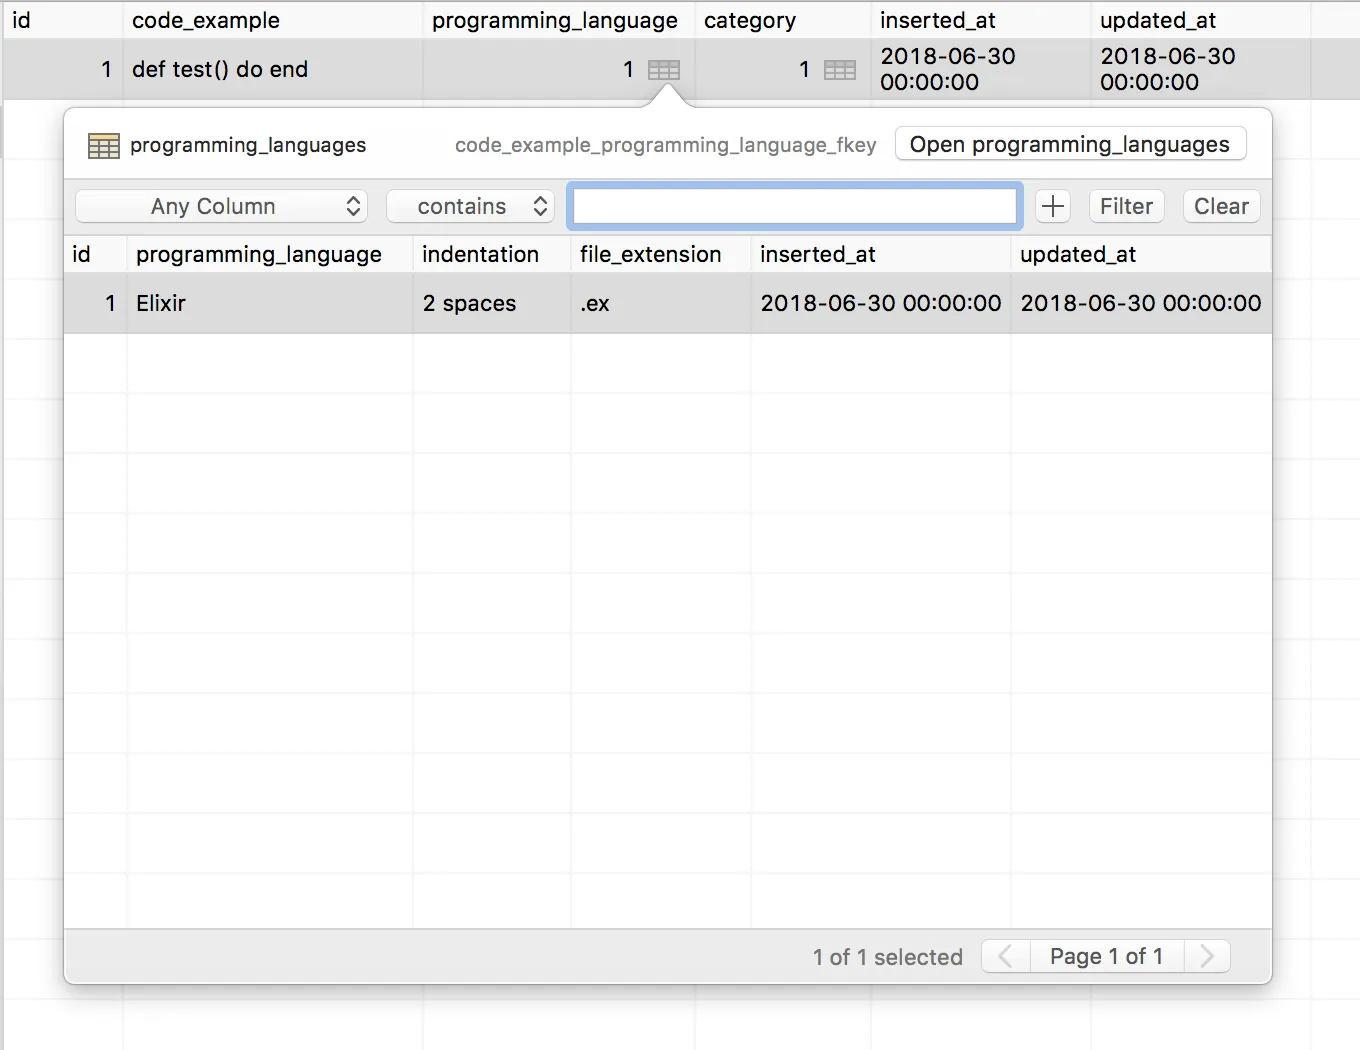Select updated_at value in Elixir row

pyautogui.click(x=1141, y=303)
